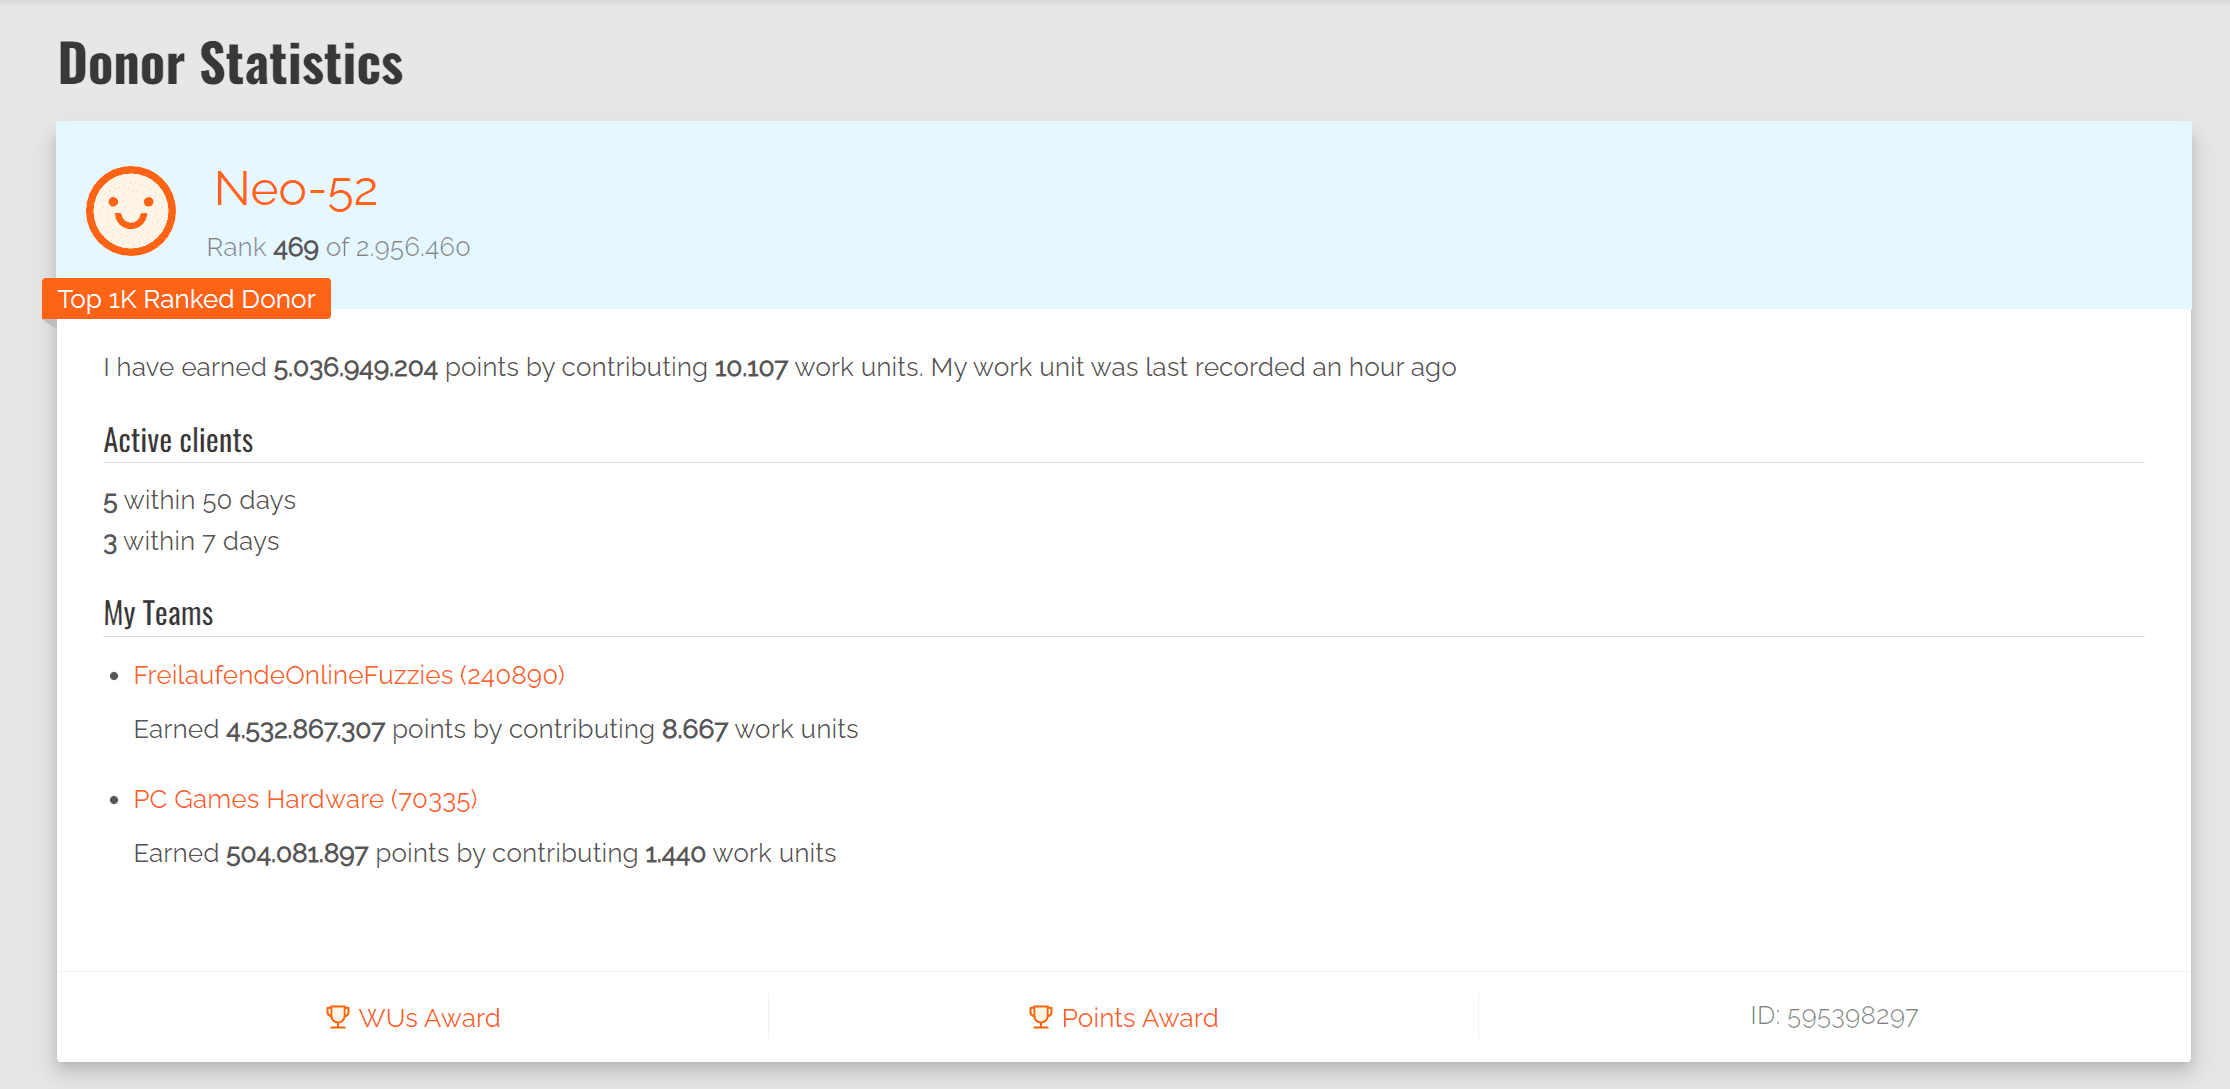This screenshot has width=2230, height=1089.
Task: Click the 3 within 7 days line
Action: tap(191, 541)
